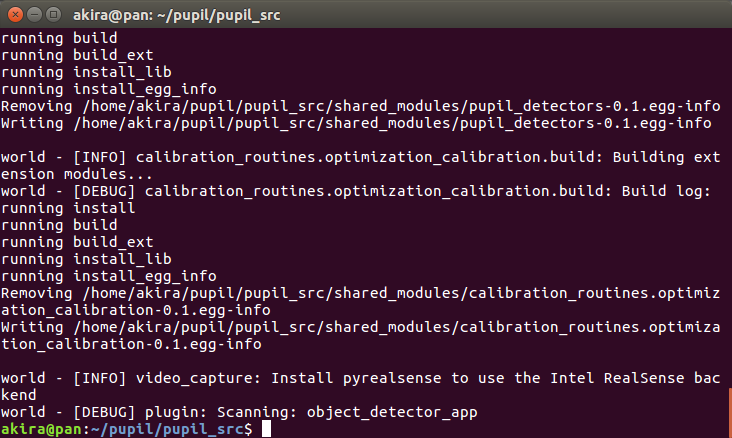Click the 'Intel RealSense' text

click(617, 378)
